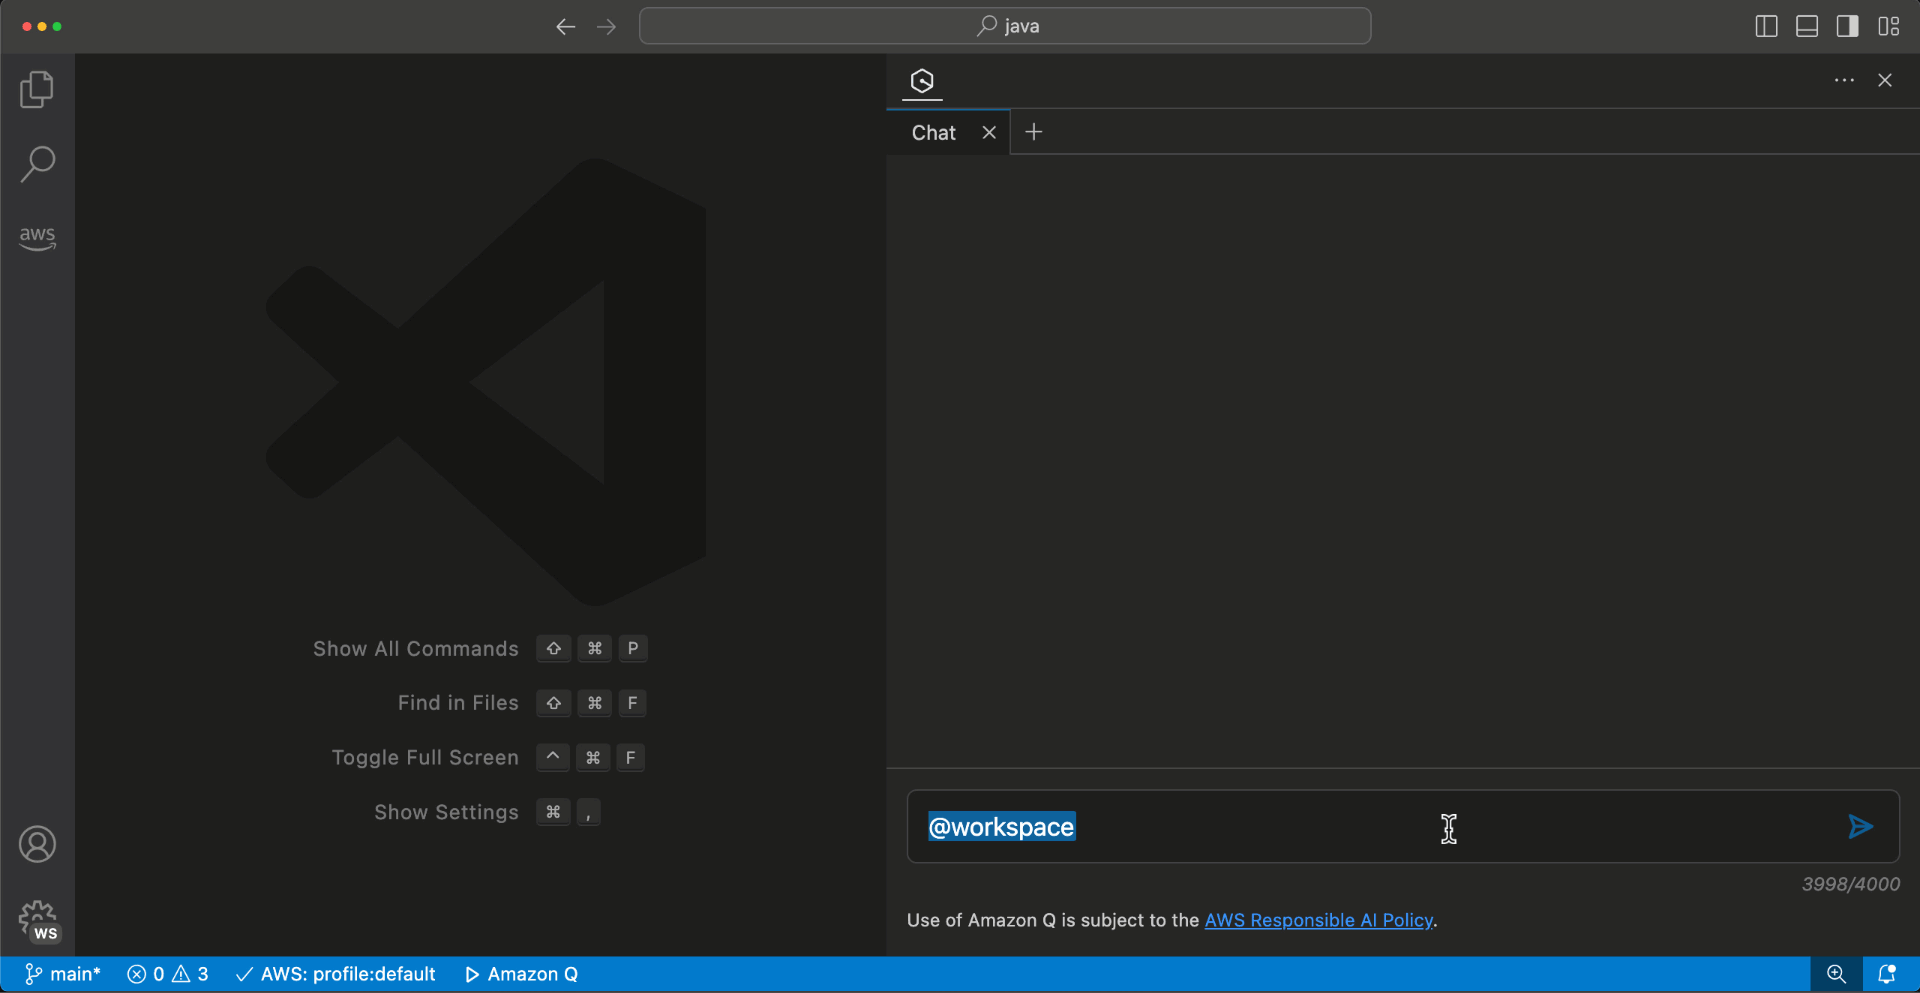Send the chat message with the paper plane
This screenshot has width=1920, height=993.
point(1860,827)
